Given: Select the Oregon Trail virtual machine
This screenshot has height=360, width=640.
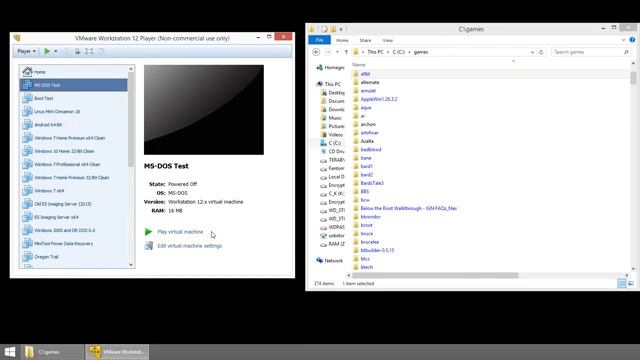Looking at the screenshot, I should 73,257.
